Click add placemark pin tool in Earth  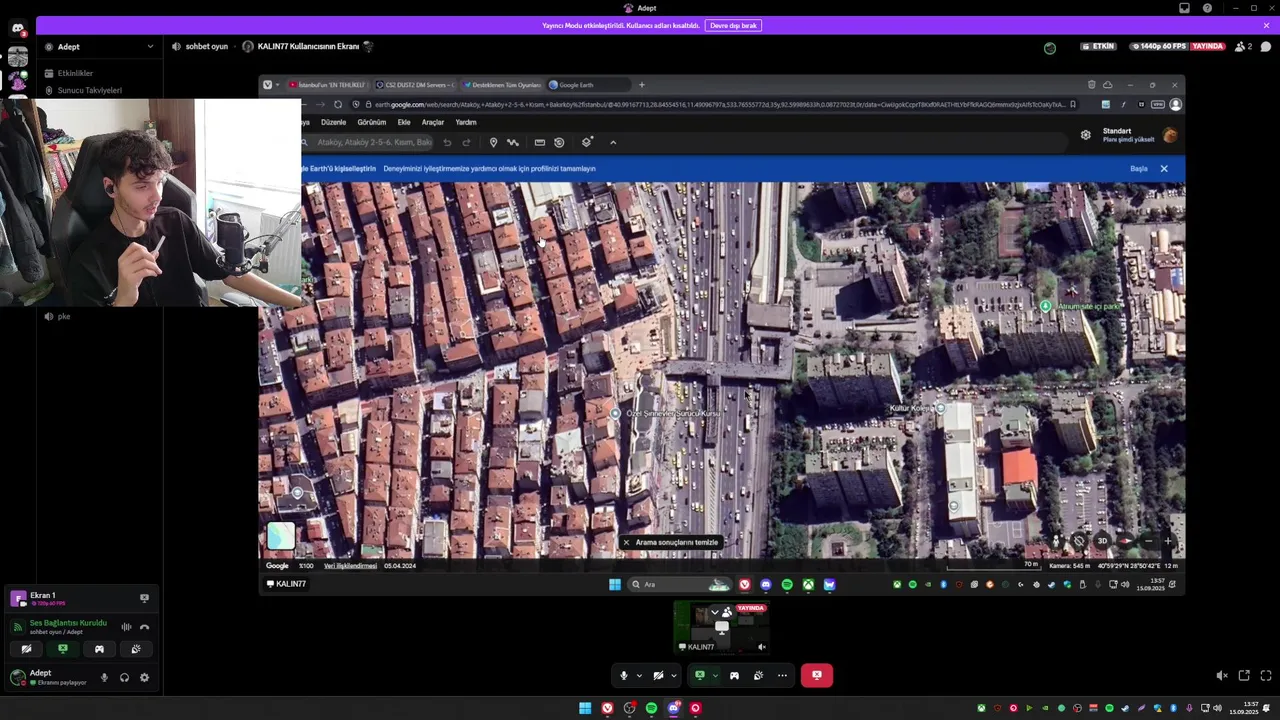[x=493, y=142]
